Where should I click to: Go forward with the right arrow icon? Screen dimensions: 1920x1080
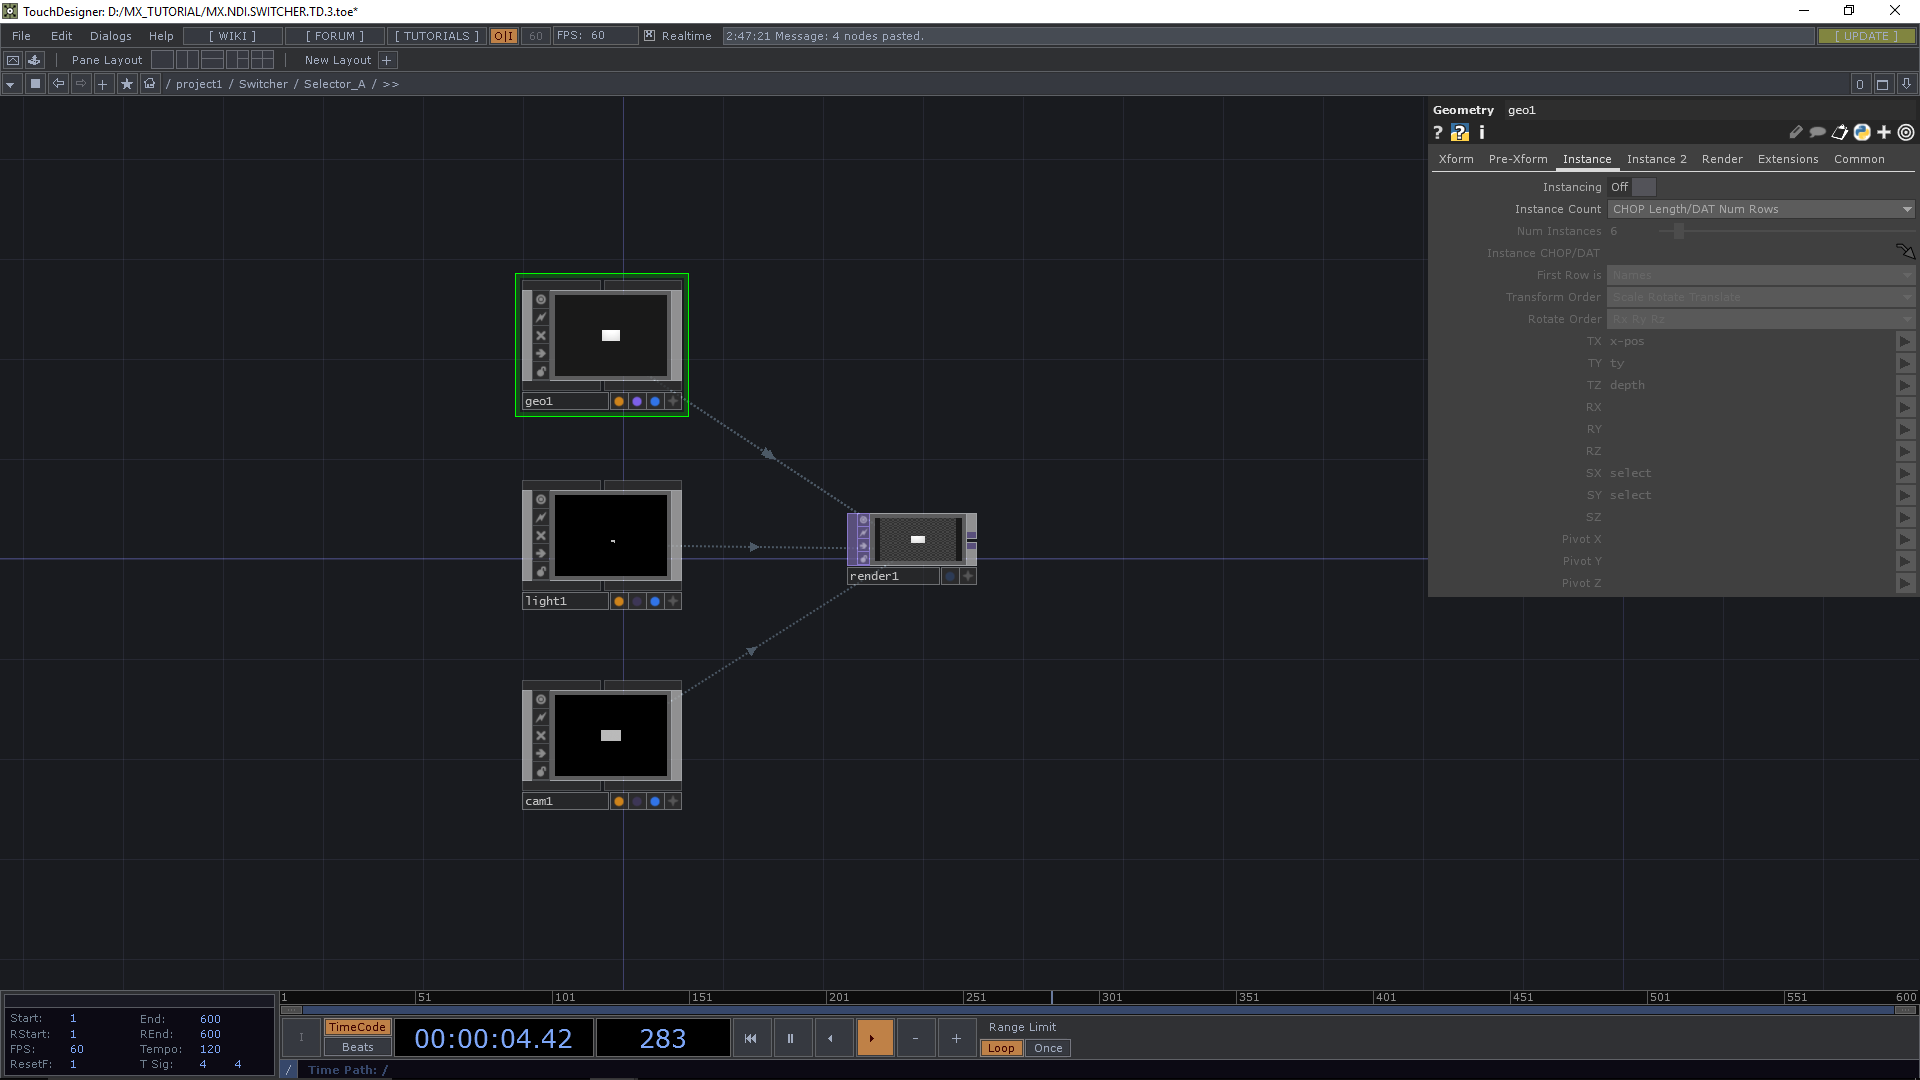click(x=81, y=84)
